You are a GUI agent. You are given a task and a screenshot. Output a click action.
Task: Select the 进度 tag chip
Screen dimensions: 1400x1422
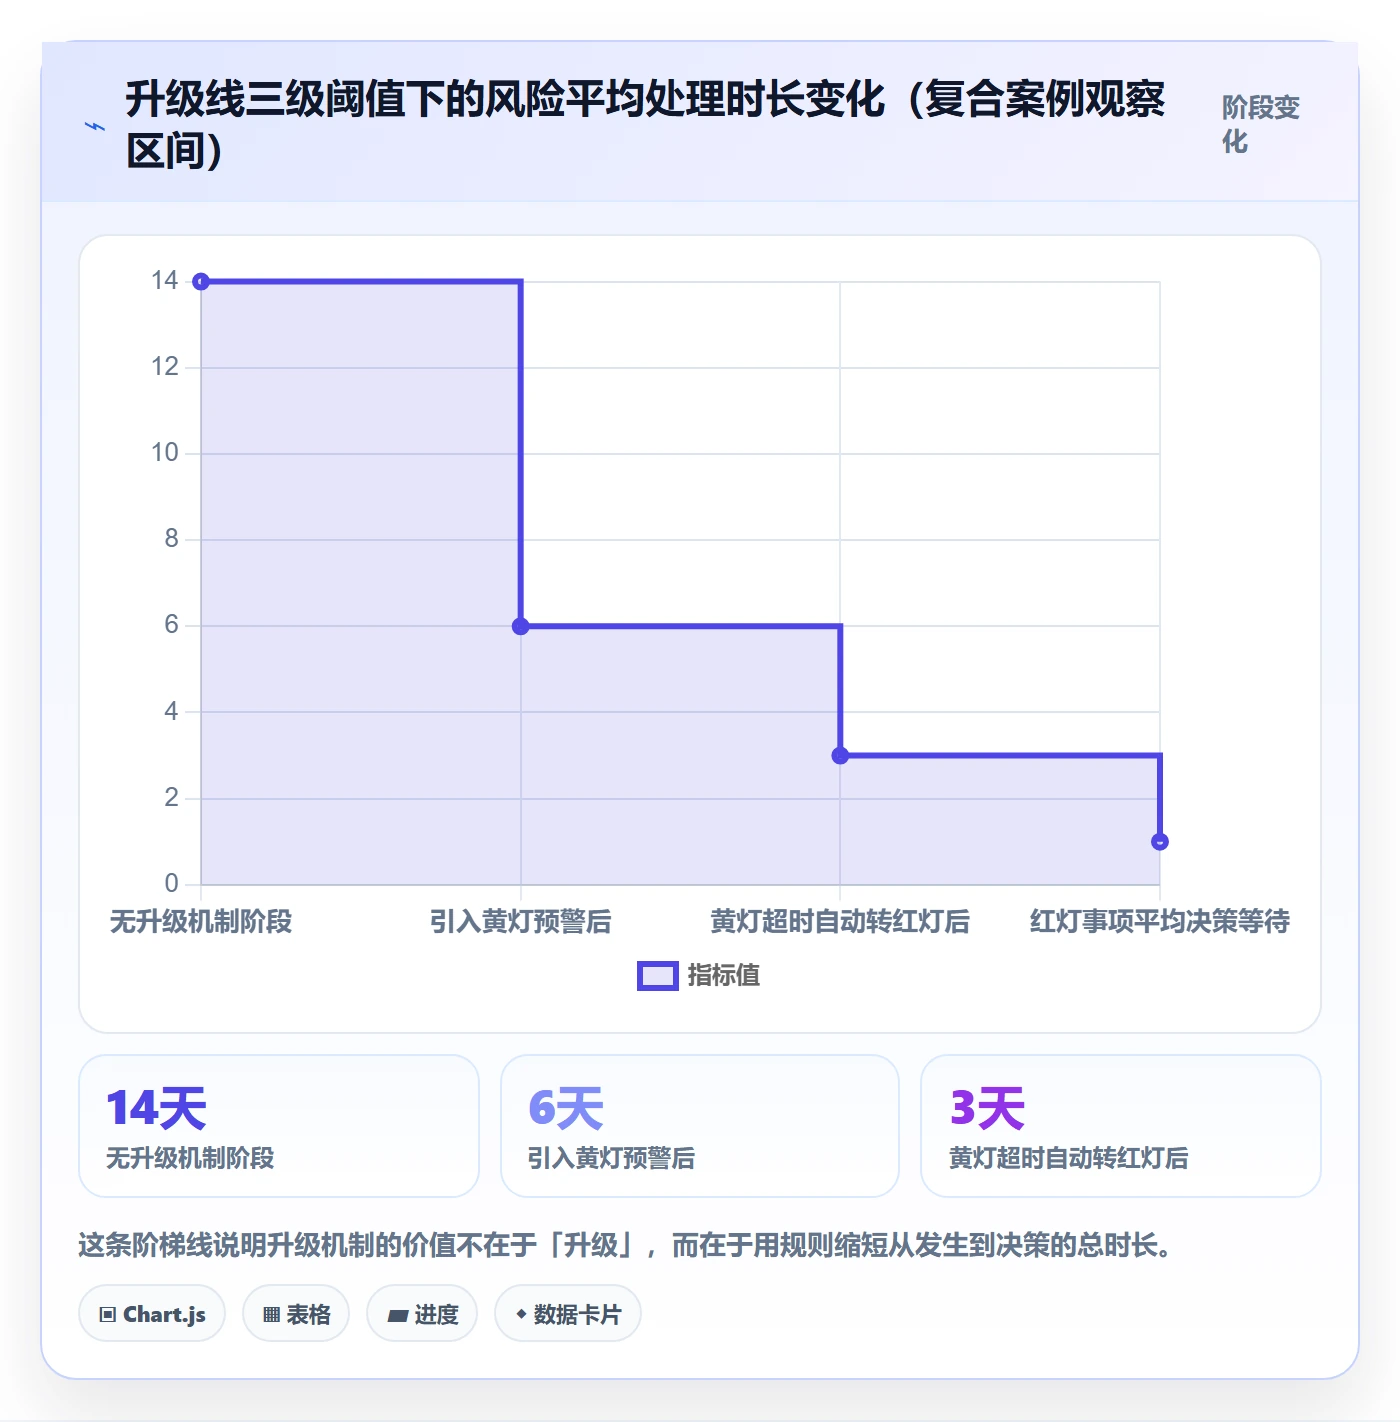422,1314
